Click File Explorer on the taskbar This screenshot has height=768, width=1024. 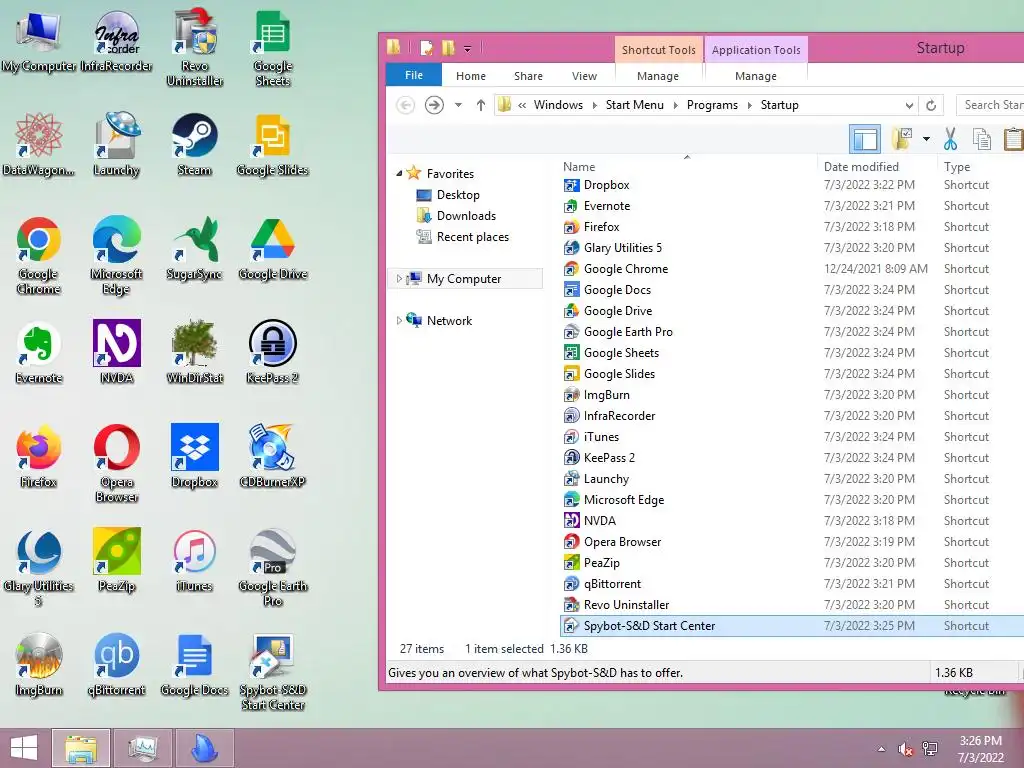pyautogui.click(x=81, y=748)
